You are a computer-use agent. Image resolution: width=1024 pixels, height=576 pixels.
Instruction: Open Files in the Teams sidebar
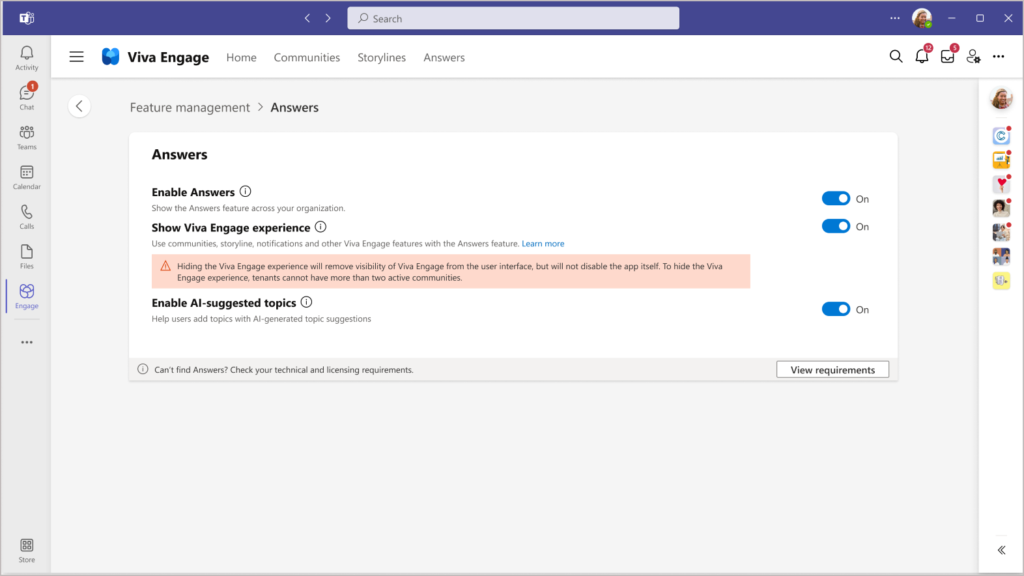point(27,257)
